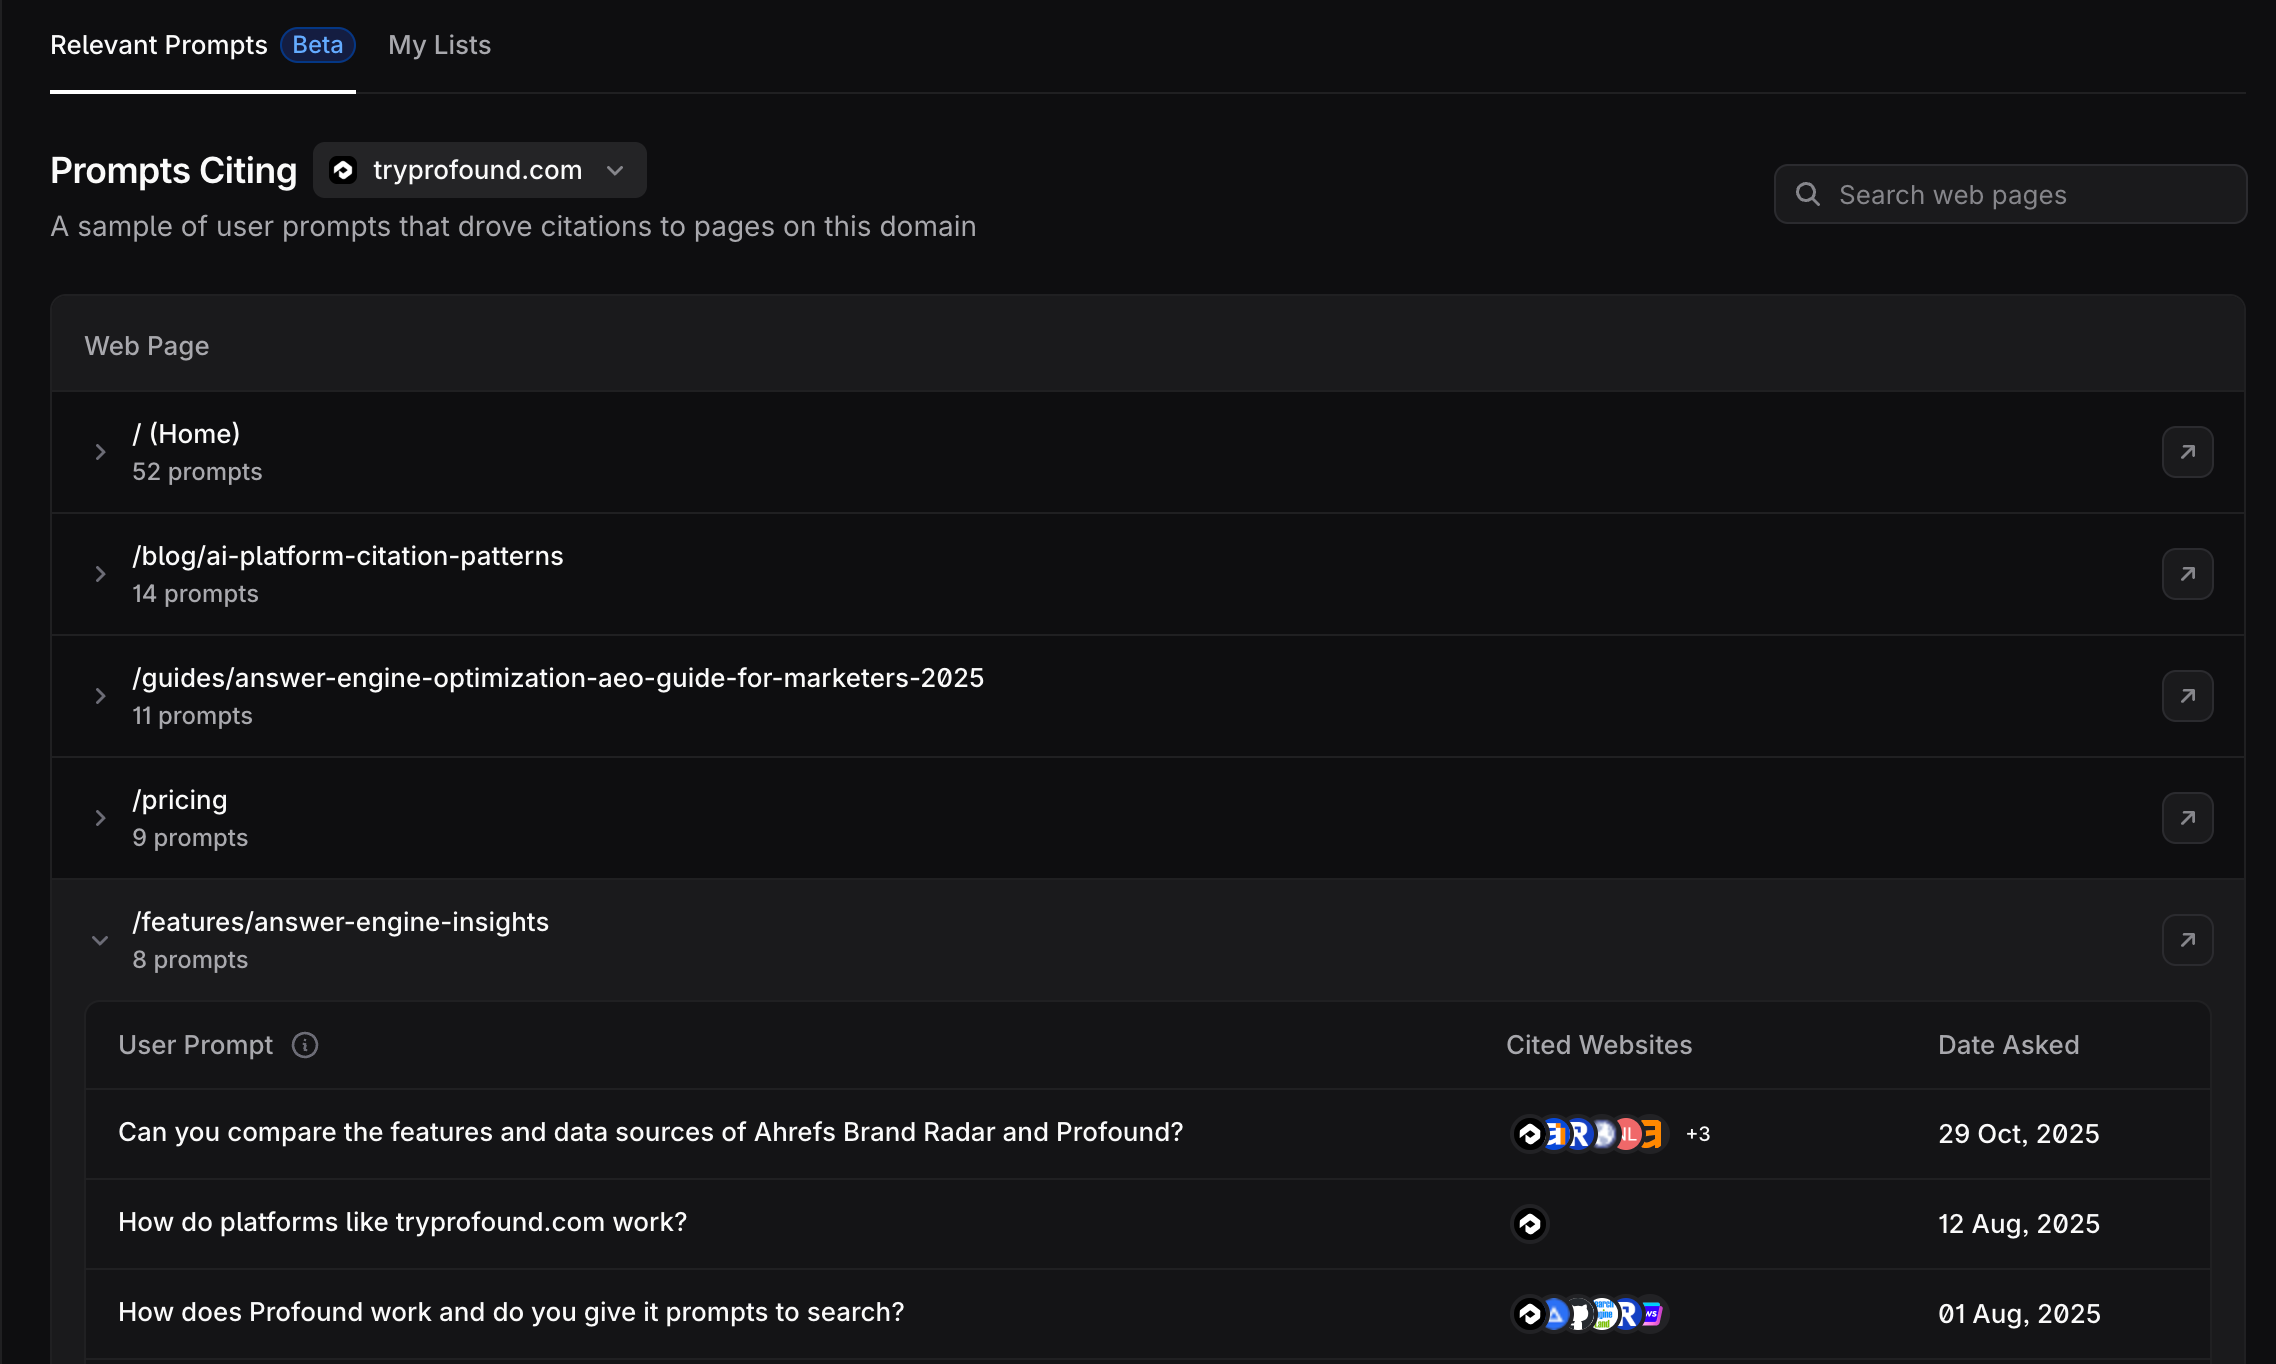The image size is (2276, 1364).
Task: Open the external link for /blog/ai-platform-citation-patterns
Action: [2187, 574]
